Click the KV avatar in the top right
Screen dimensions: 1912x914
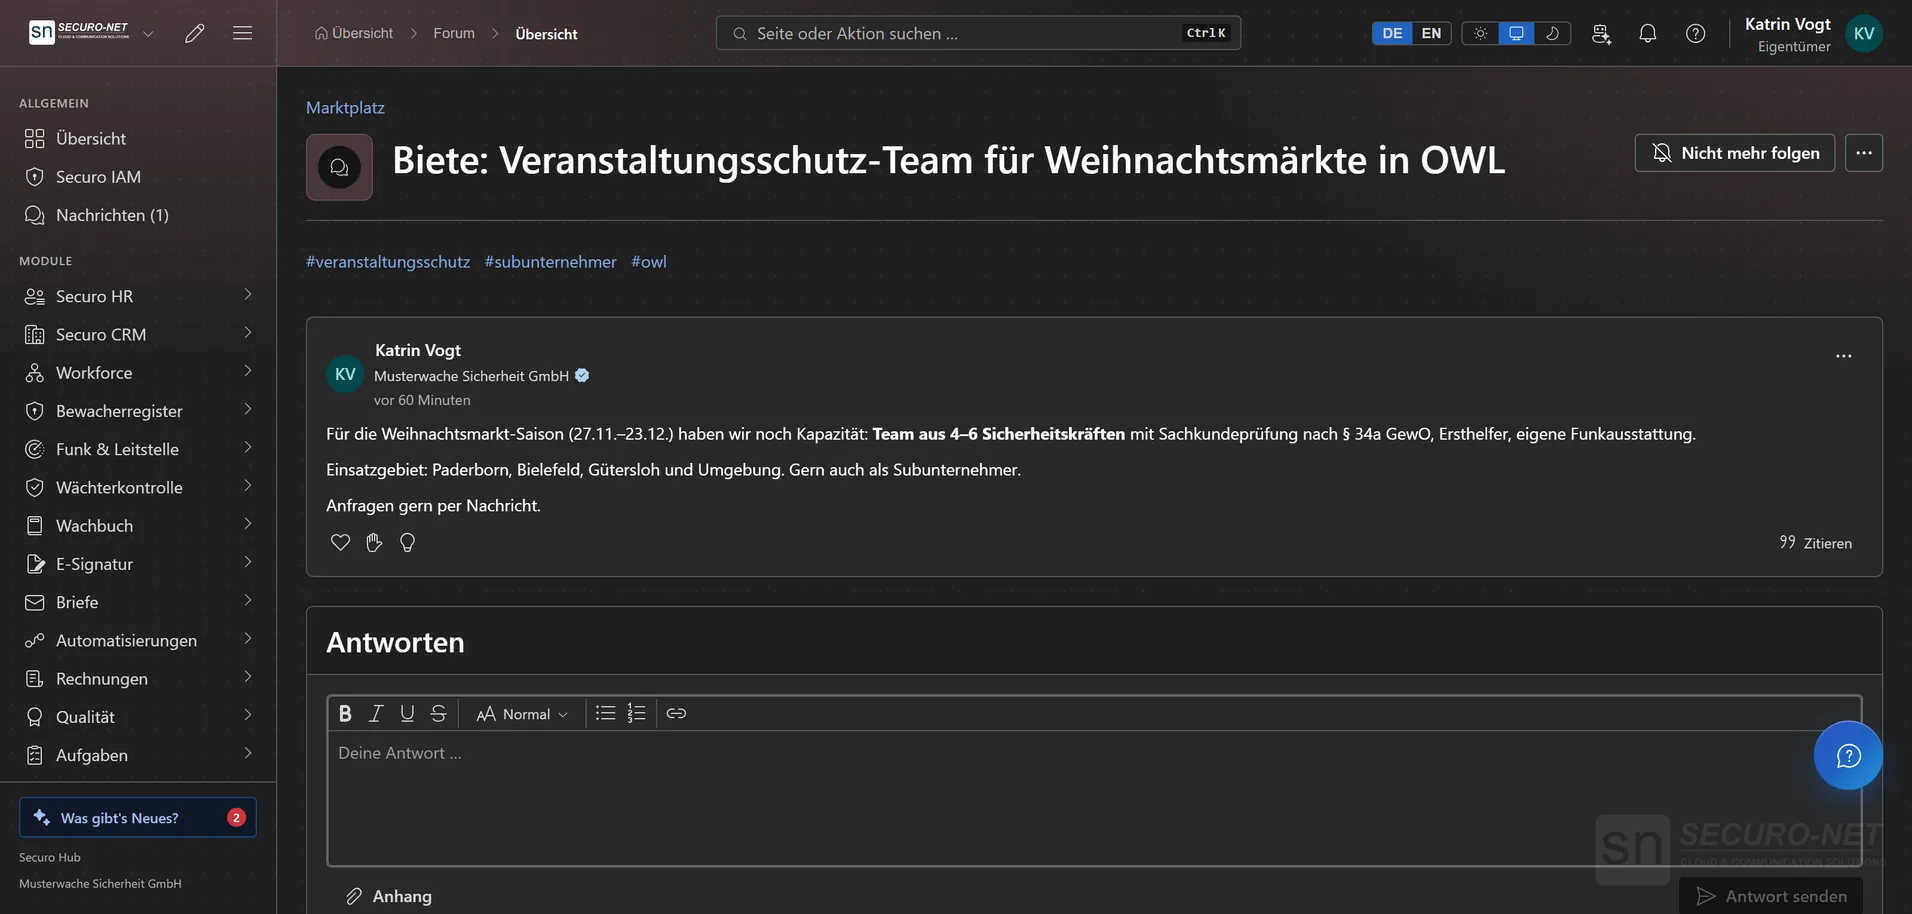1864,33
